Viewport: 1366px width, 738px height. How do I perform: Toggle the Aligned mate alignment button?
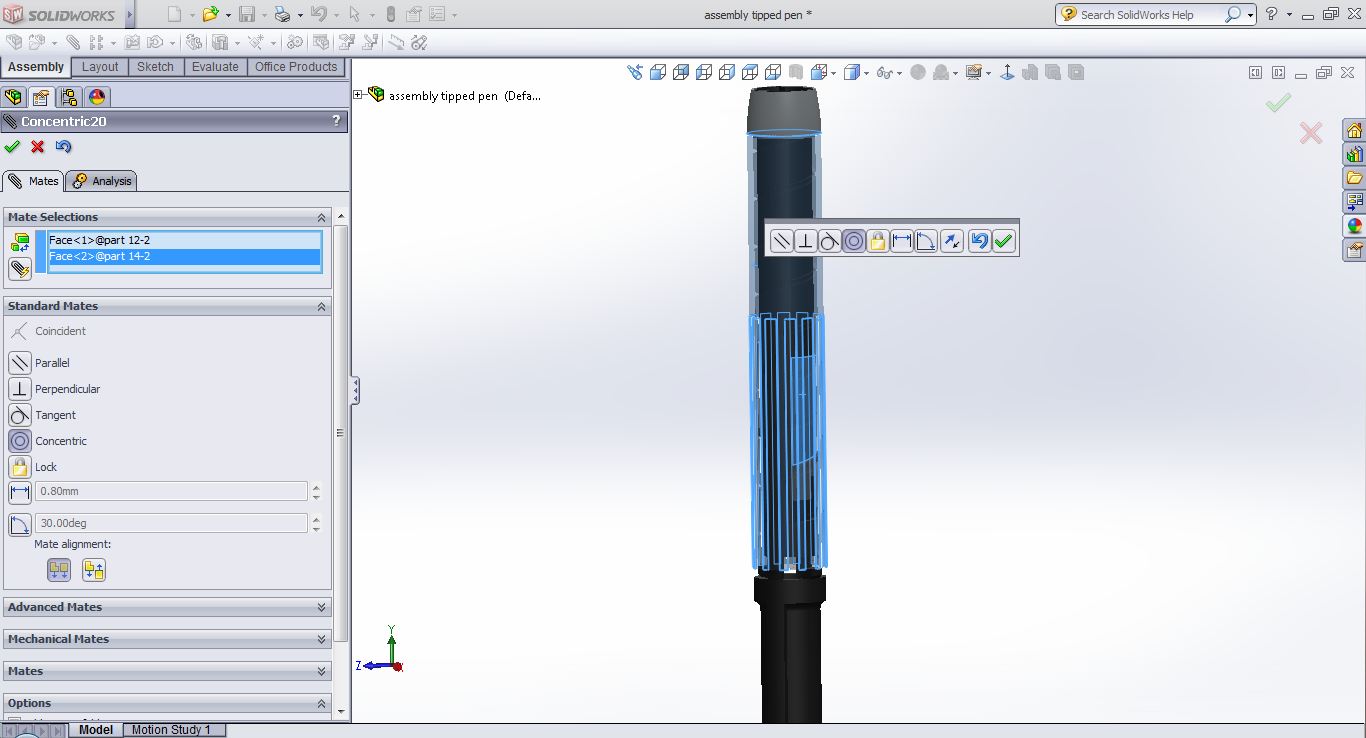[x=59, y=570]
